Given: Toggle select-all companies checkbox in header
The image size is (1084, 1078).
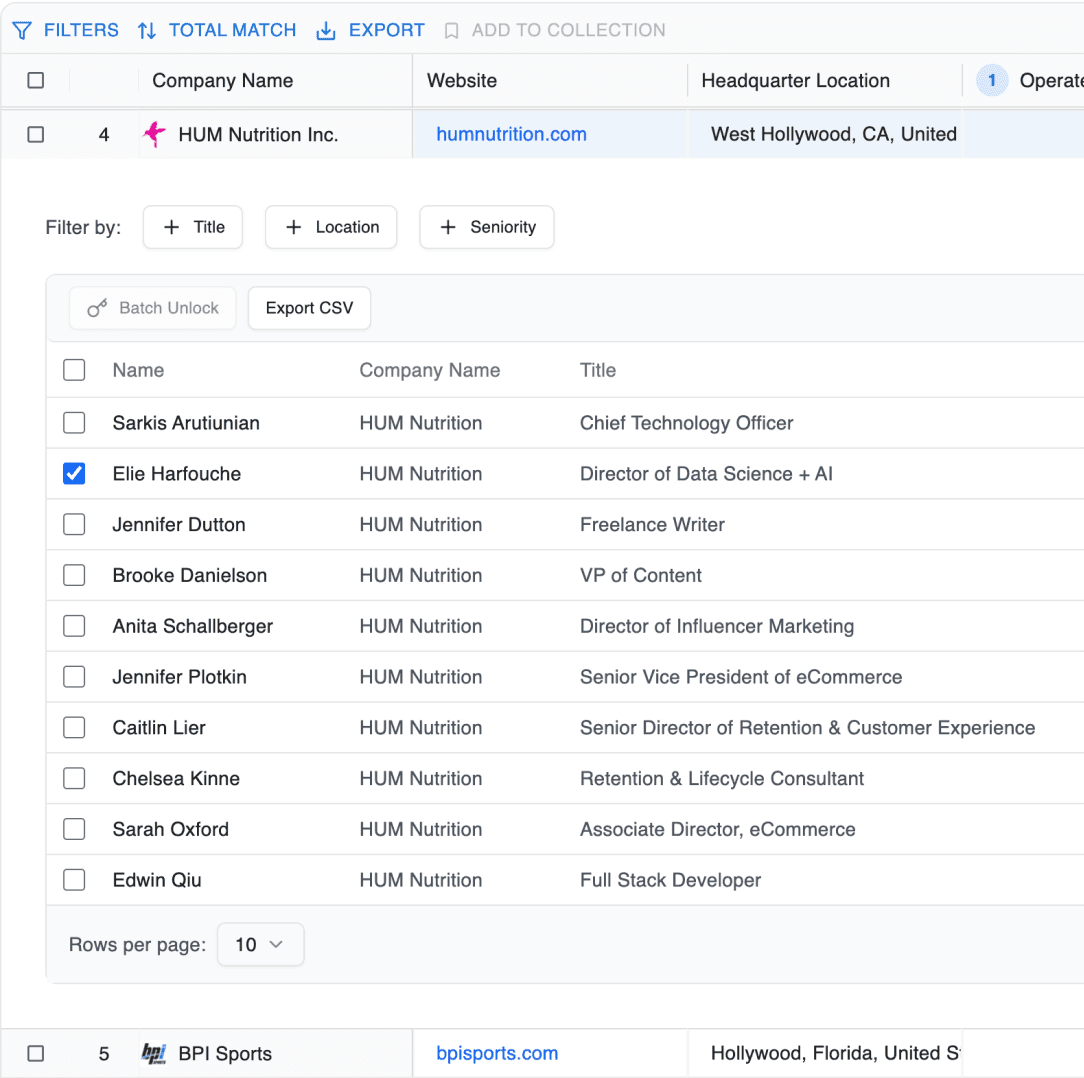Looking at the screenshot, I should 36,80.
